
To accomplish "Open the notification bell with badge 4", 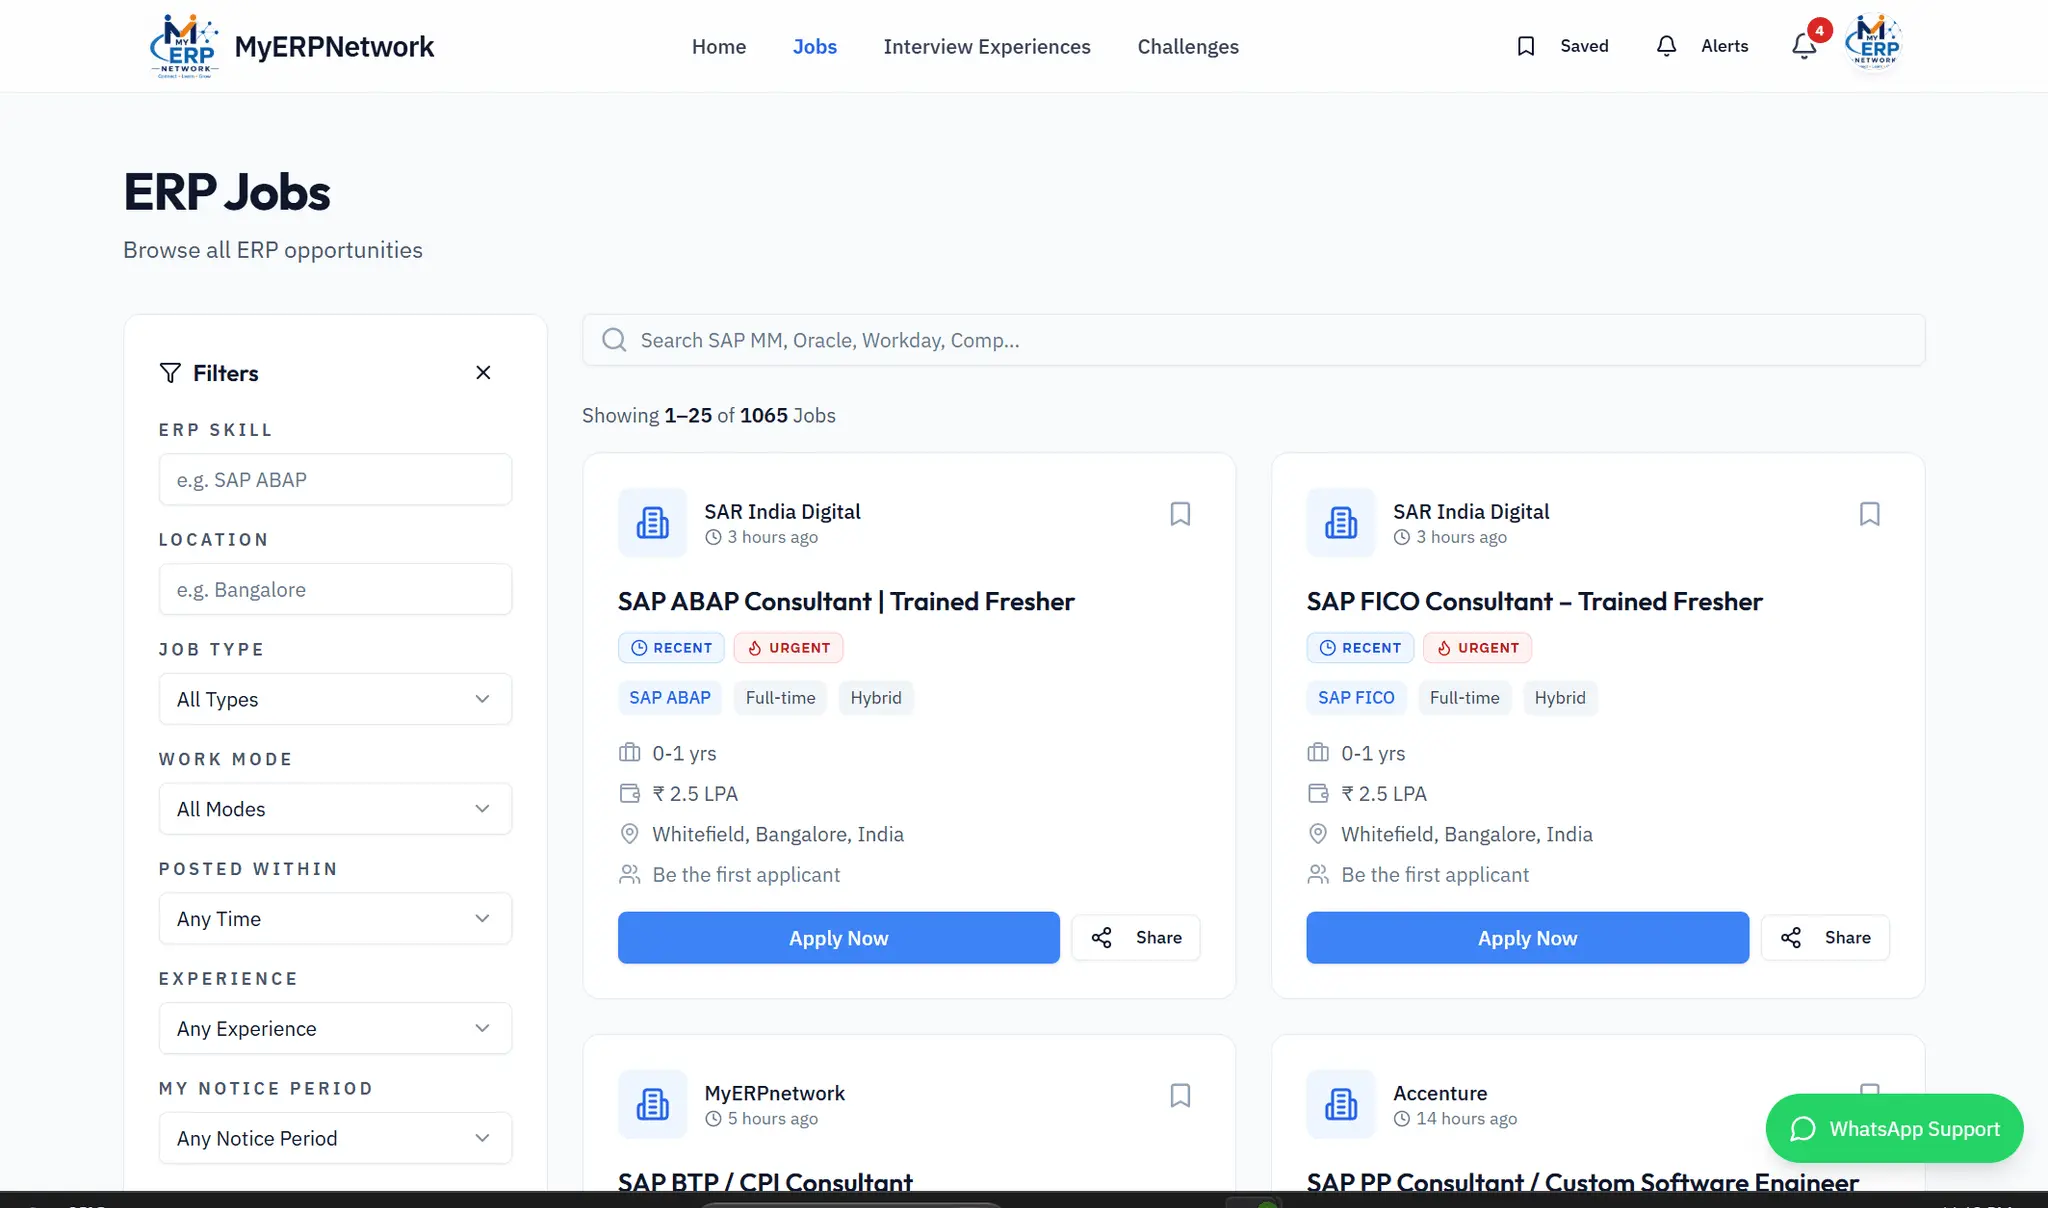I will pos(1806,44).
